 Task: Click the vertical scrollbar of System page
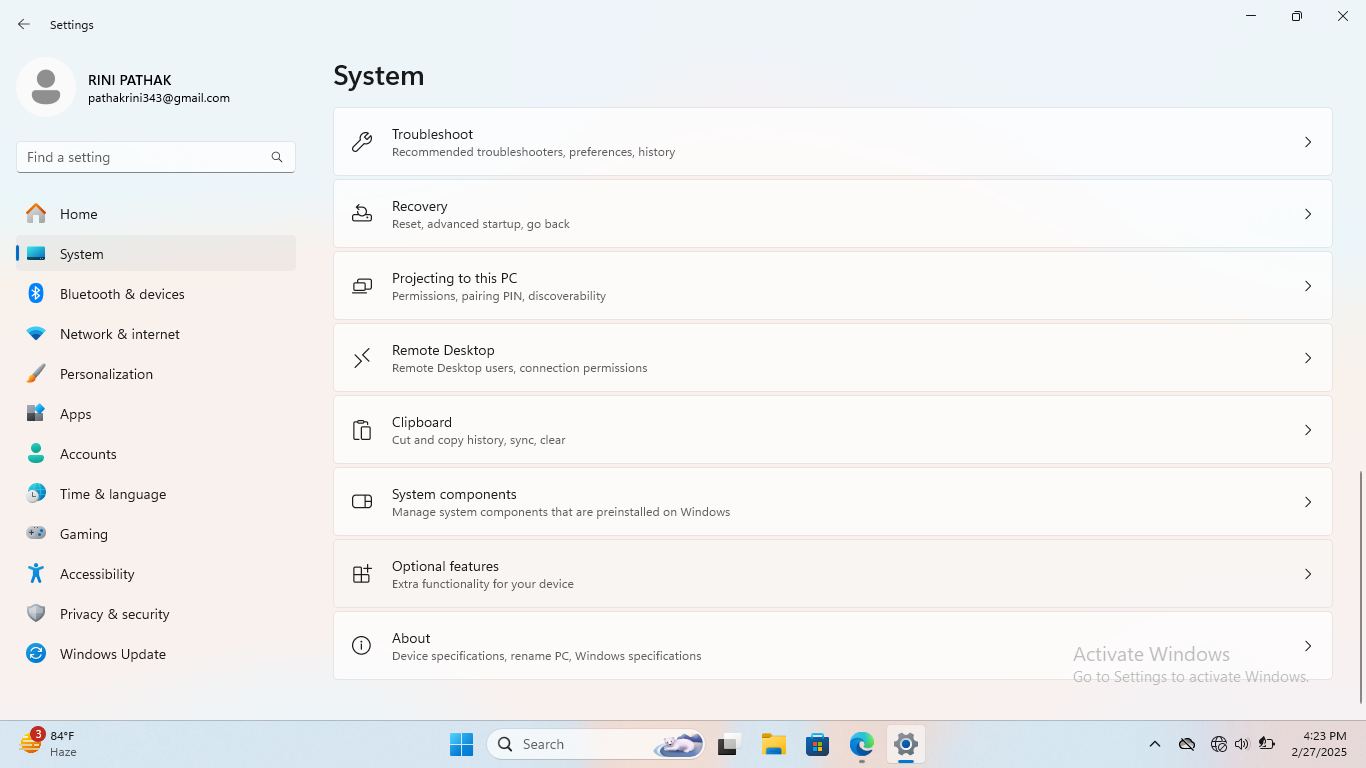pyautogui.click(x=1360, y=586)
